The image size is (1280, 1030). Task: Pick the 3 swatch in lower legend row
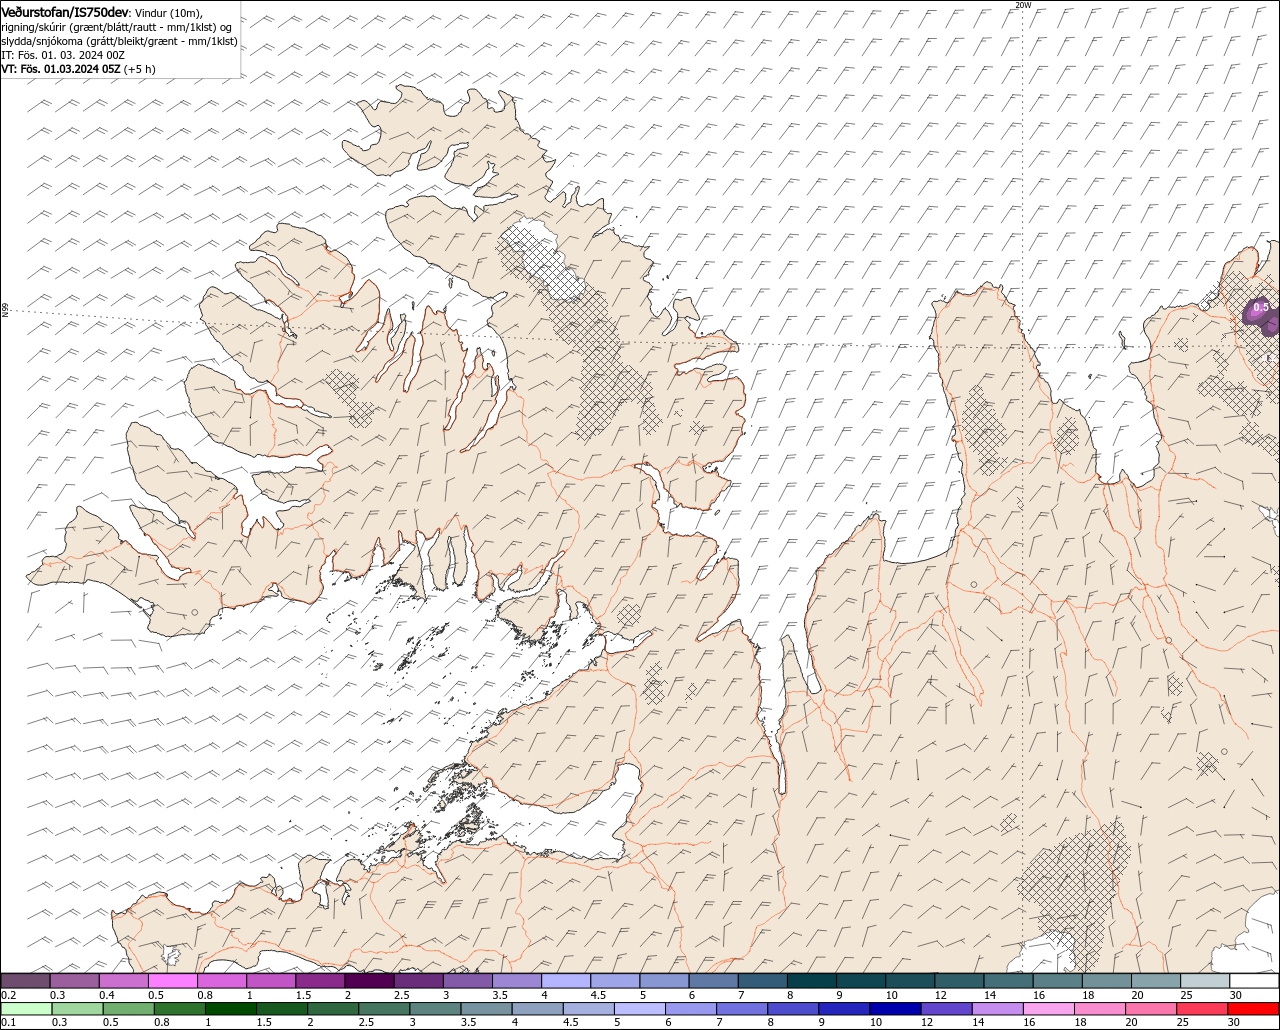[x=436, y=1008]
